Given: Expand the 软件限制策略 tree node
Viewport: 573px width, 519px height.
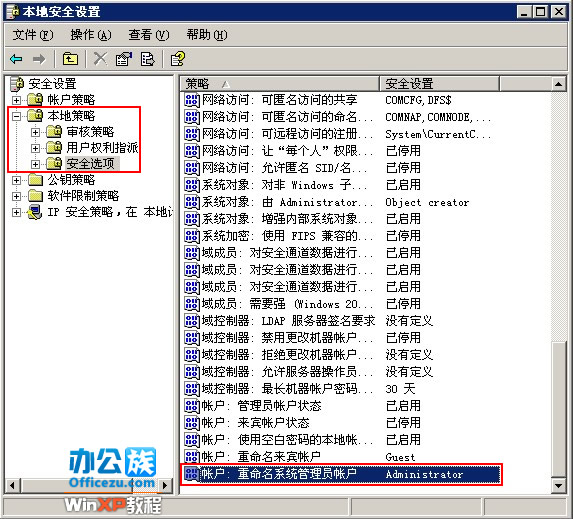Looking at the screenshot, I should click(16, 196).
